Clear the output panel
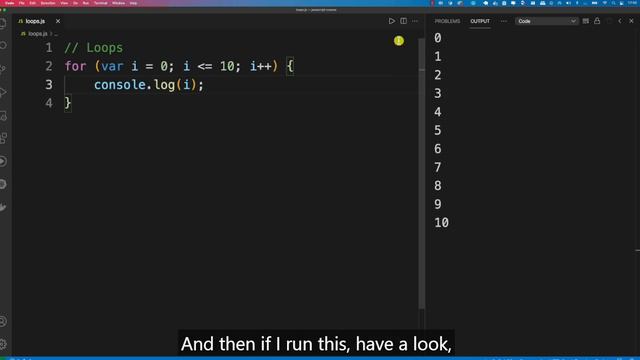This screenshot has height=360, width=640. 586,21
